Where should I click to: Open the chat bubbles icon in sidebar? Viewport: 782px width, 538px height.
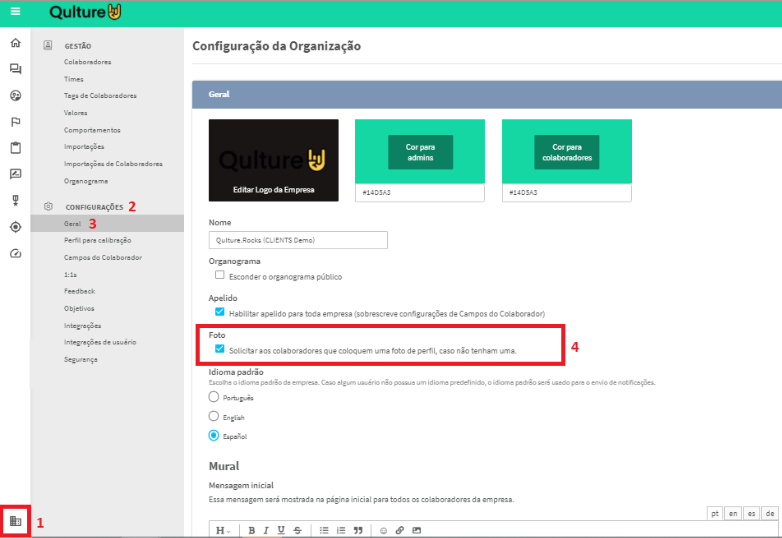[x=15, y=69]
